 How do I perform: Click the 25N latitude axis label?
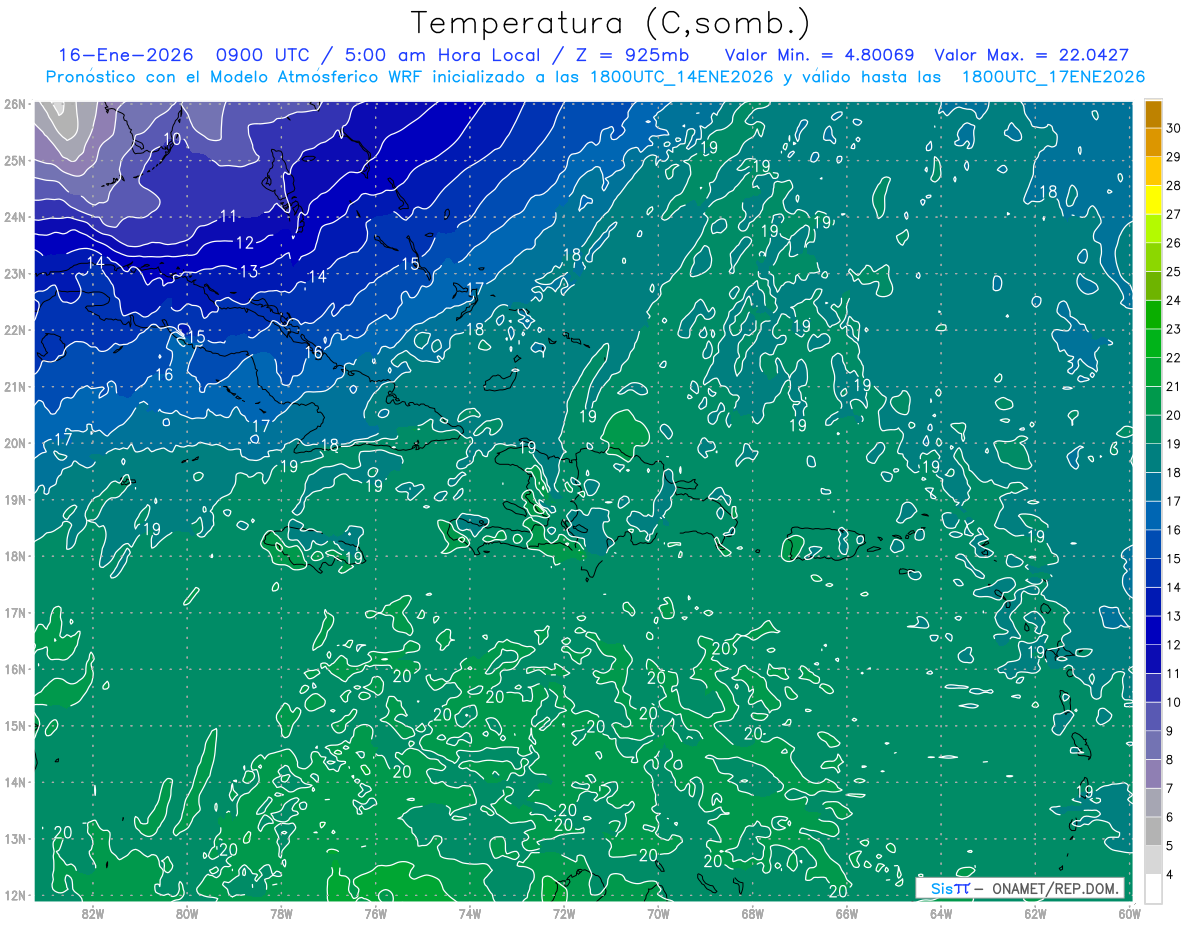point(14,160)
